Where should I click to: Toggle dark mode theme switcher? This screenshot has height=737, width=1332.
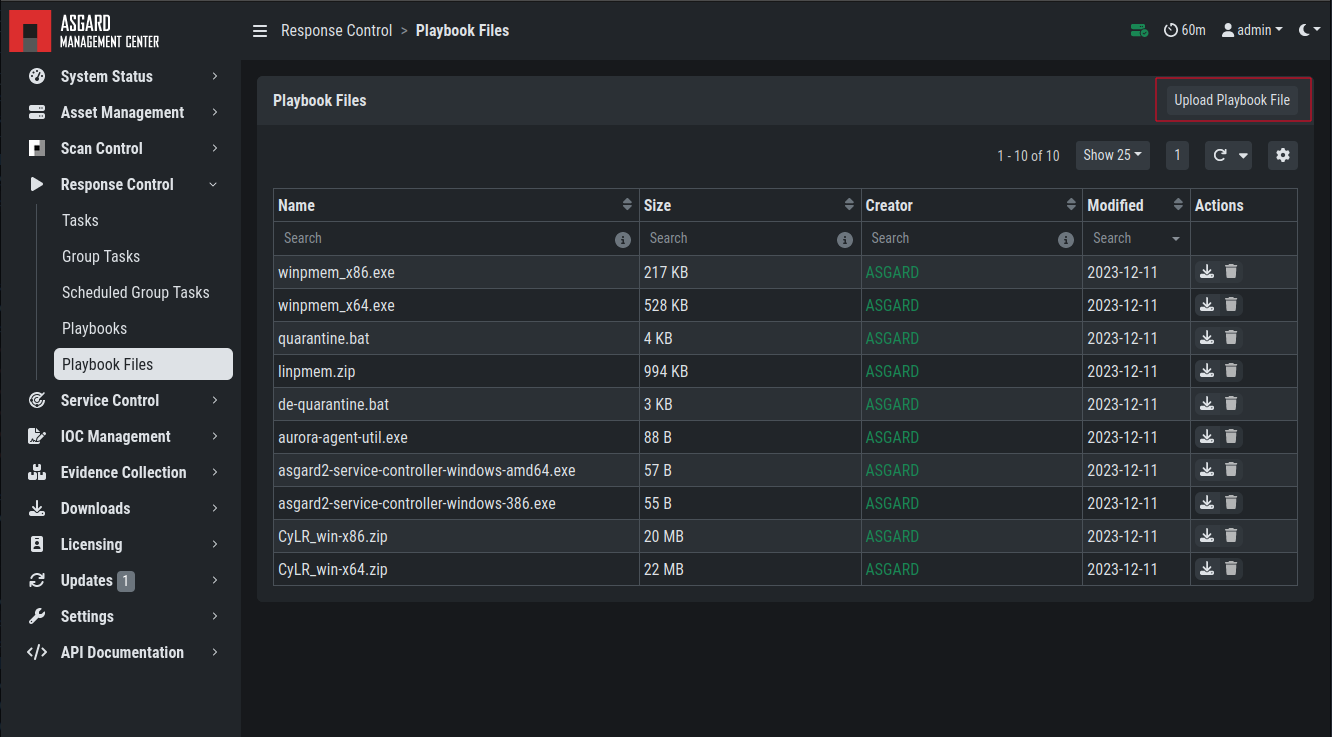1309,31
